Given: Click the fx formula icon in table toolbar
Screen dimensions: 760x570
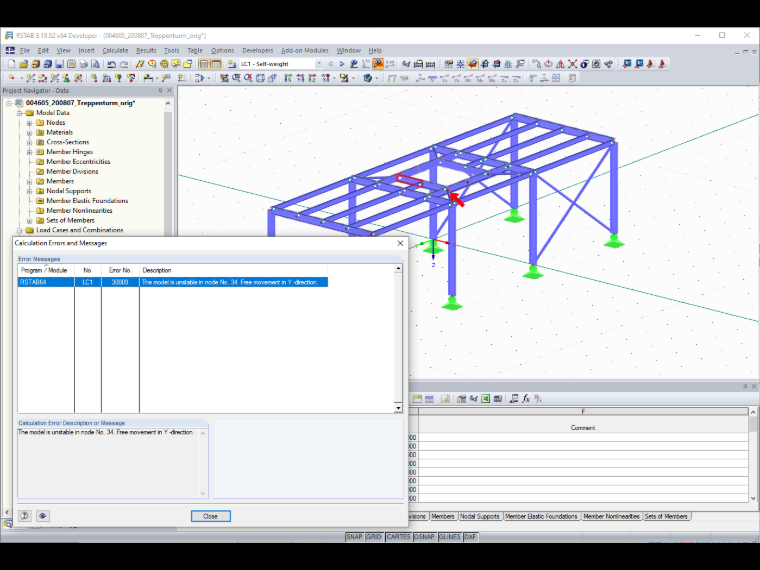Looking at the screenshot, I should pos(526,398).
